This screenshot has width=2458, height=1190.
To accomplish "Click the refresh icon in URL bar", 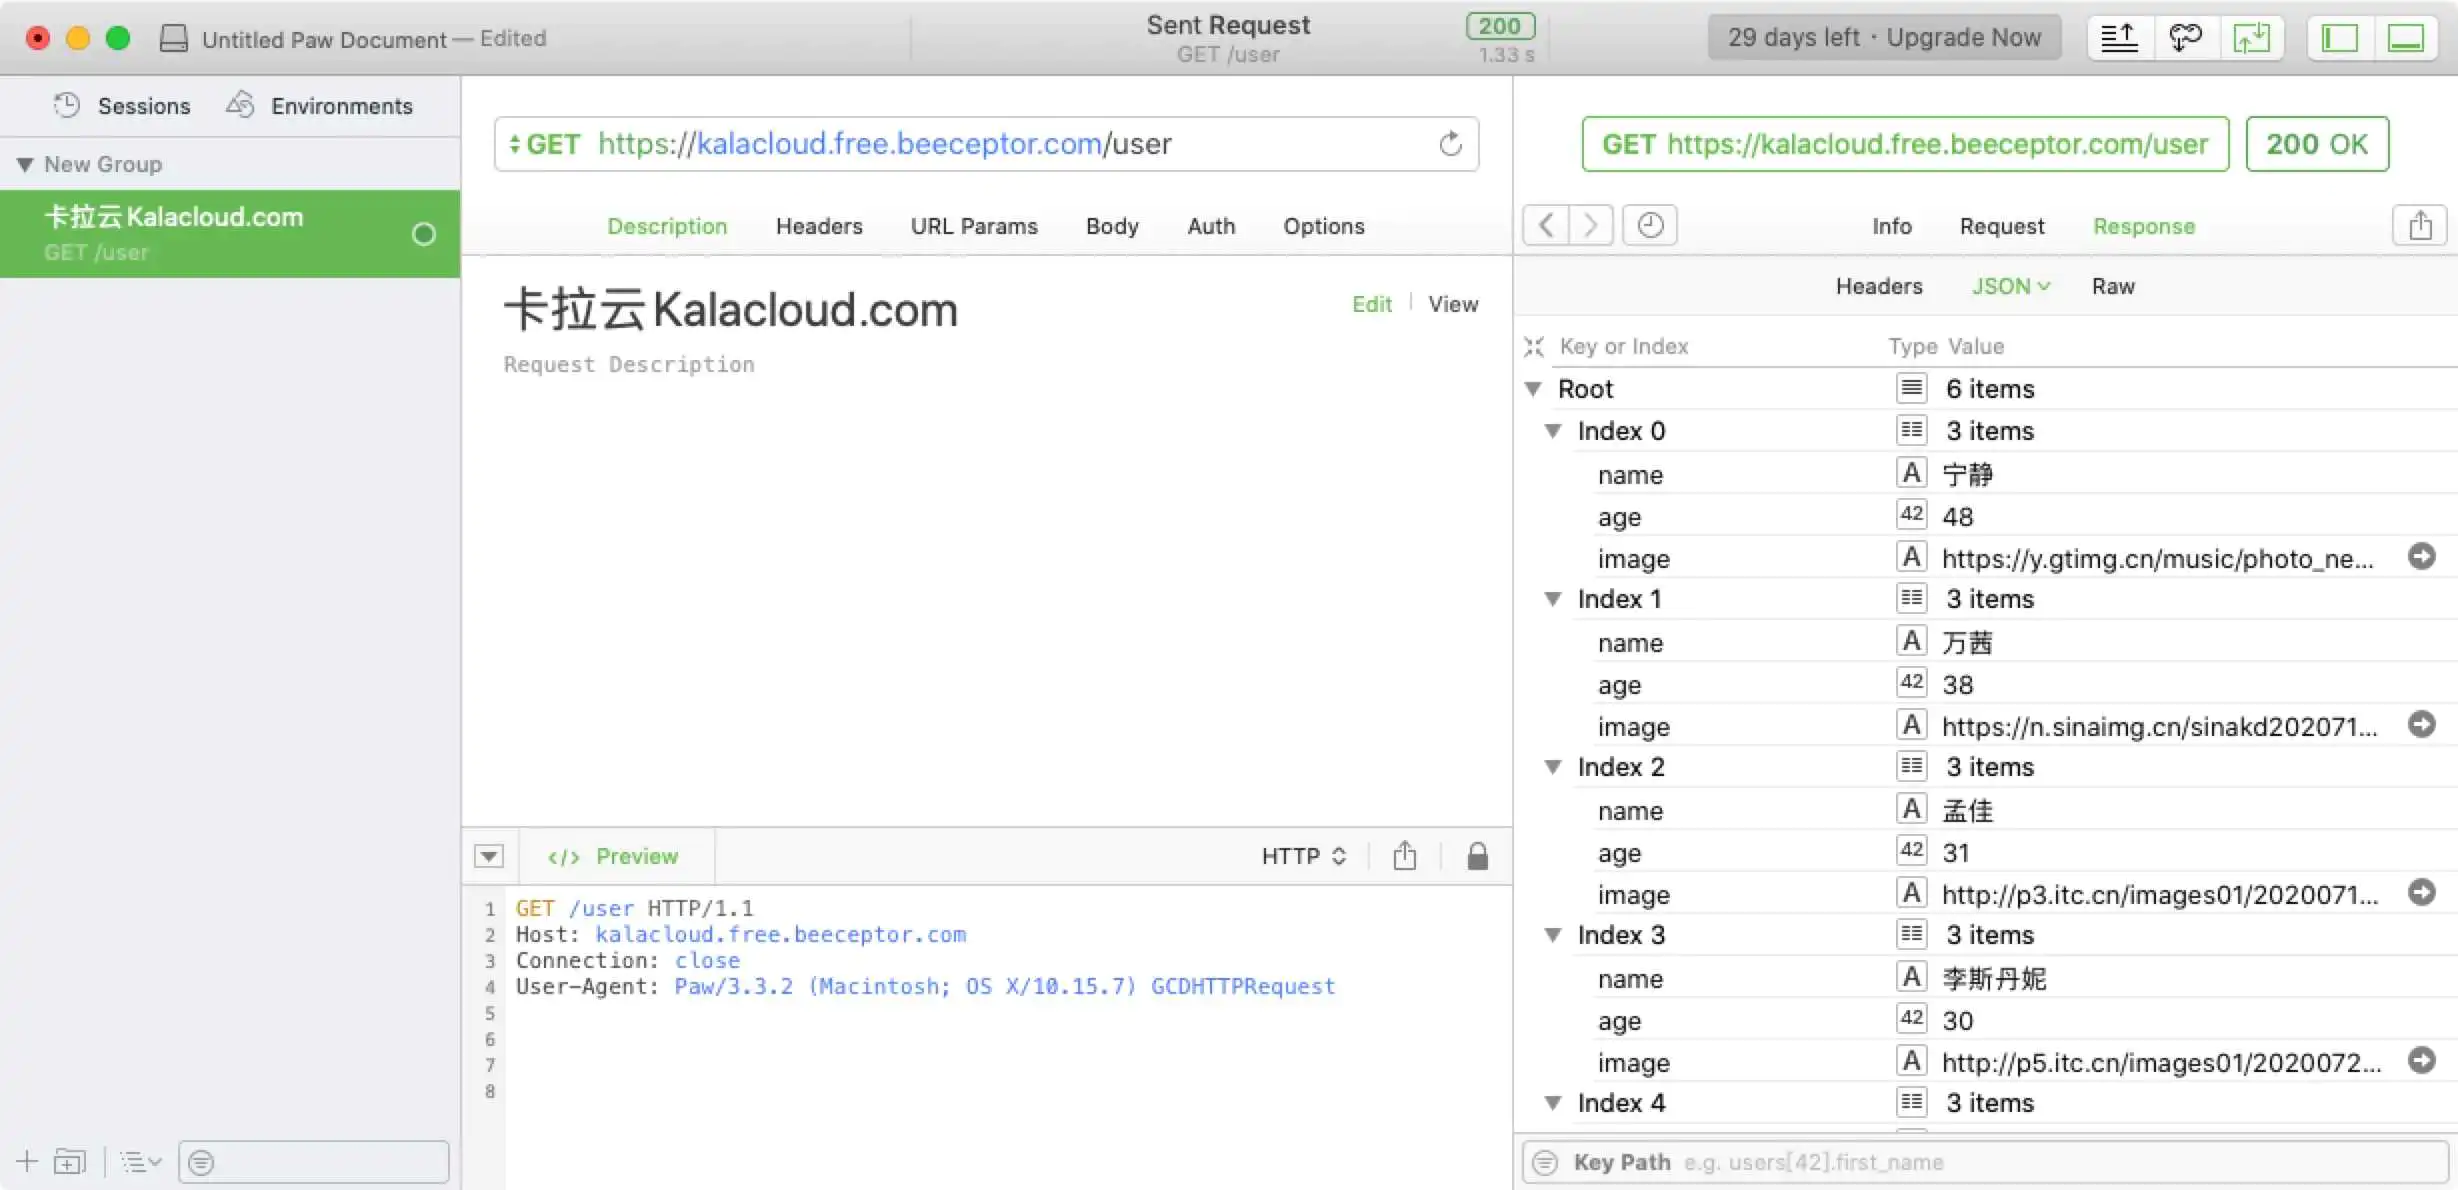I will coord(1450,144).
